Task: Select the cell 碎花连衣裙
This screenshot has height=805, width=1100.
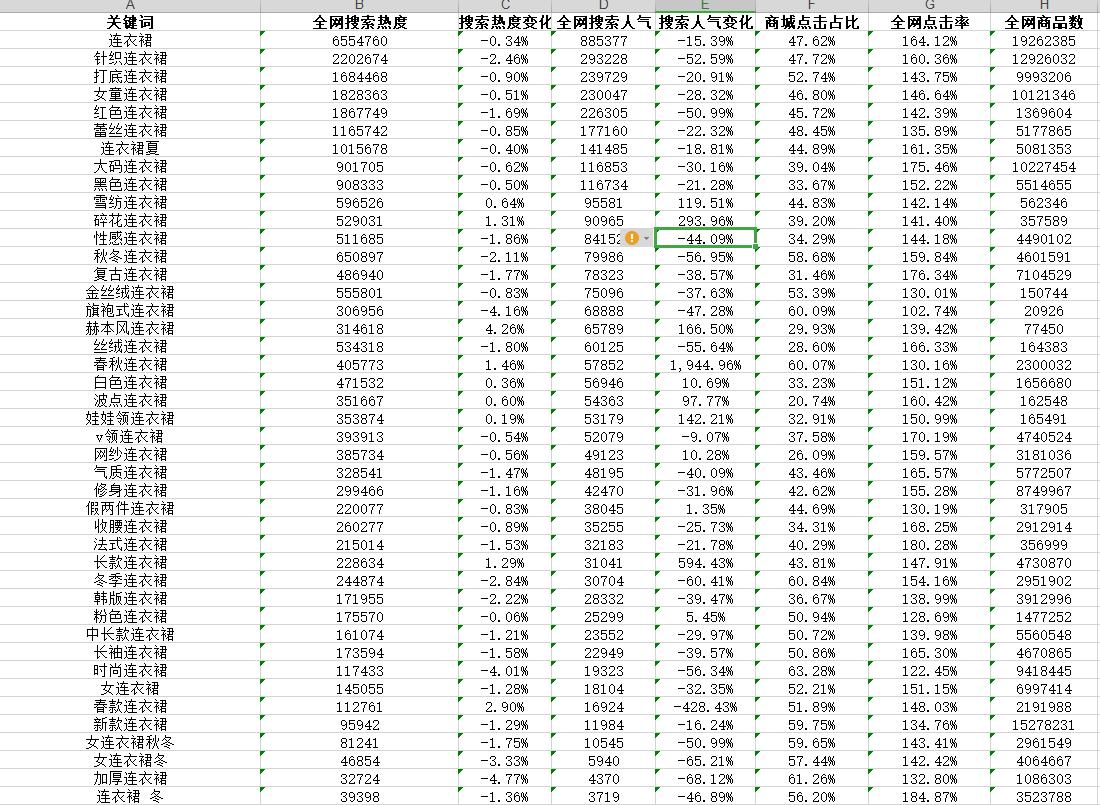Action: tap(130, 221)
